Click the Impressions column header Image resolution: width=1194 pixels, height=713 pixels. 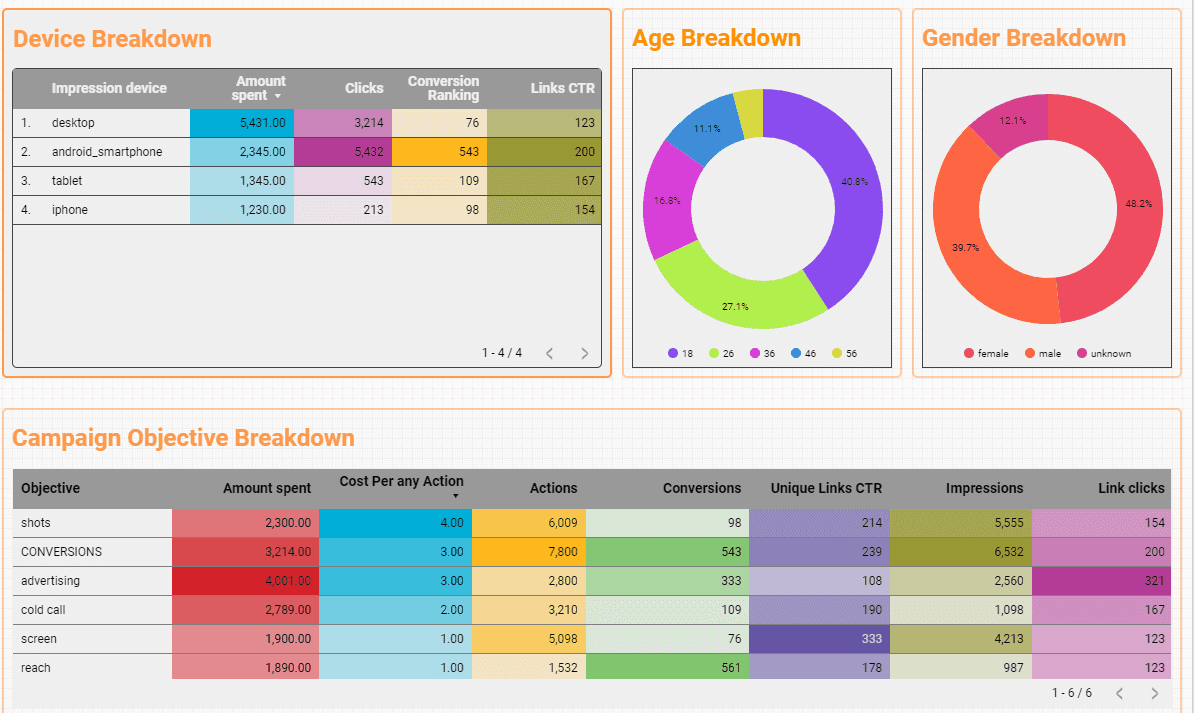click(x=985, y=488)
